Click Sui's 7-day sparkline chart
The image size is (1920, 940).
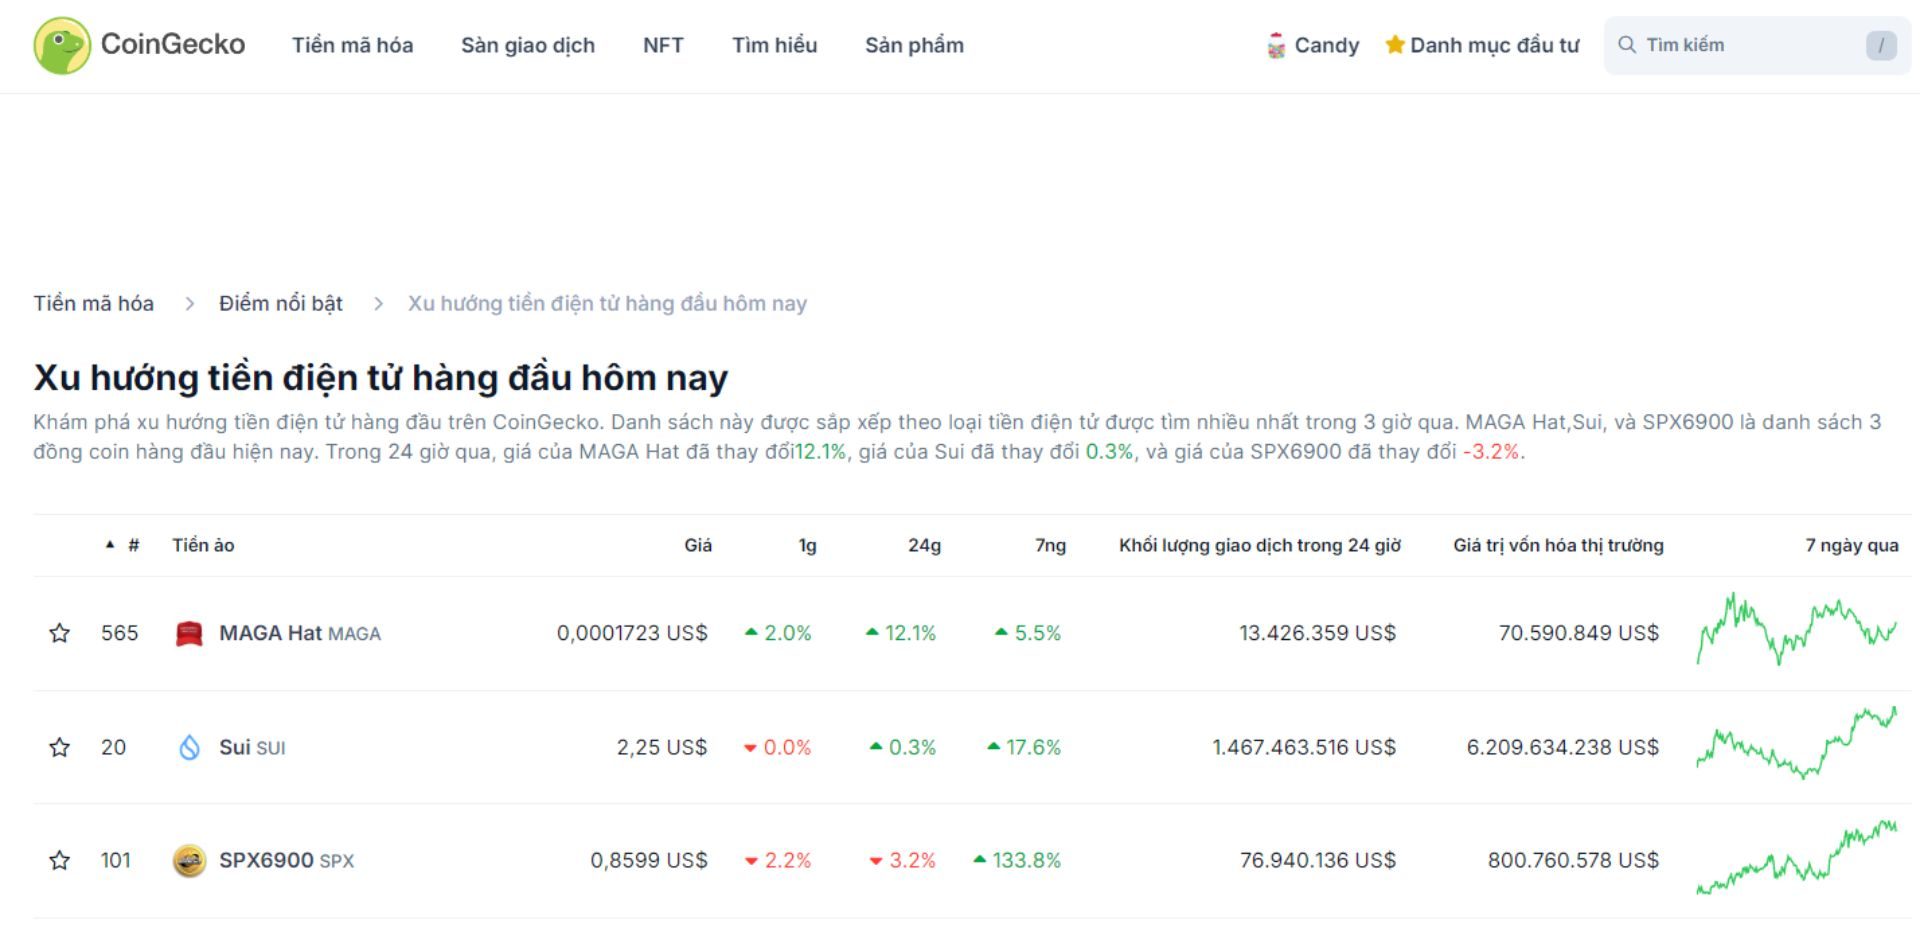click(x=1795, y=746)
